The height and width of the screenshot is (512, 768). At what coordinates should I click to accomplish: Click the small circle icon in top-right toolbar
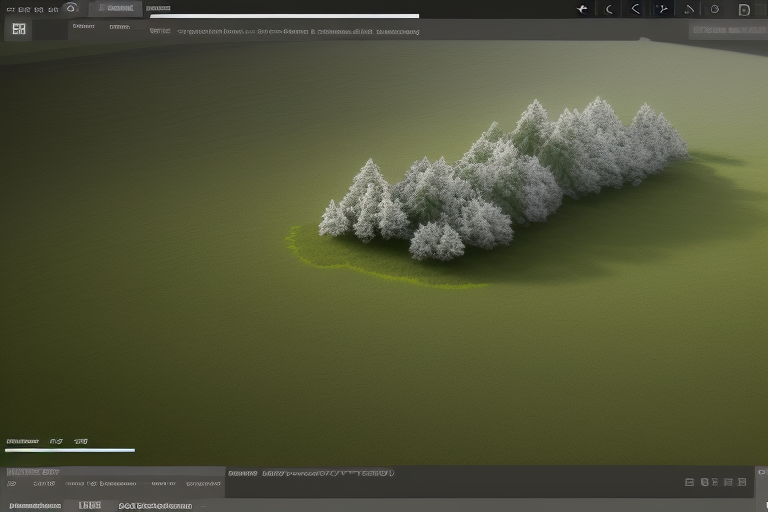714,10
